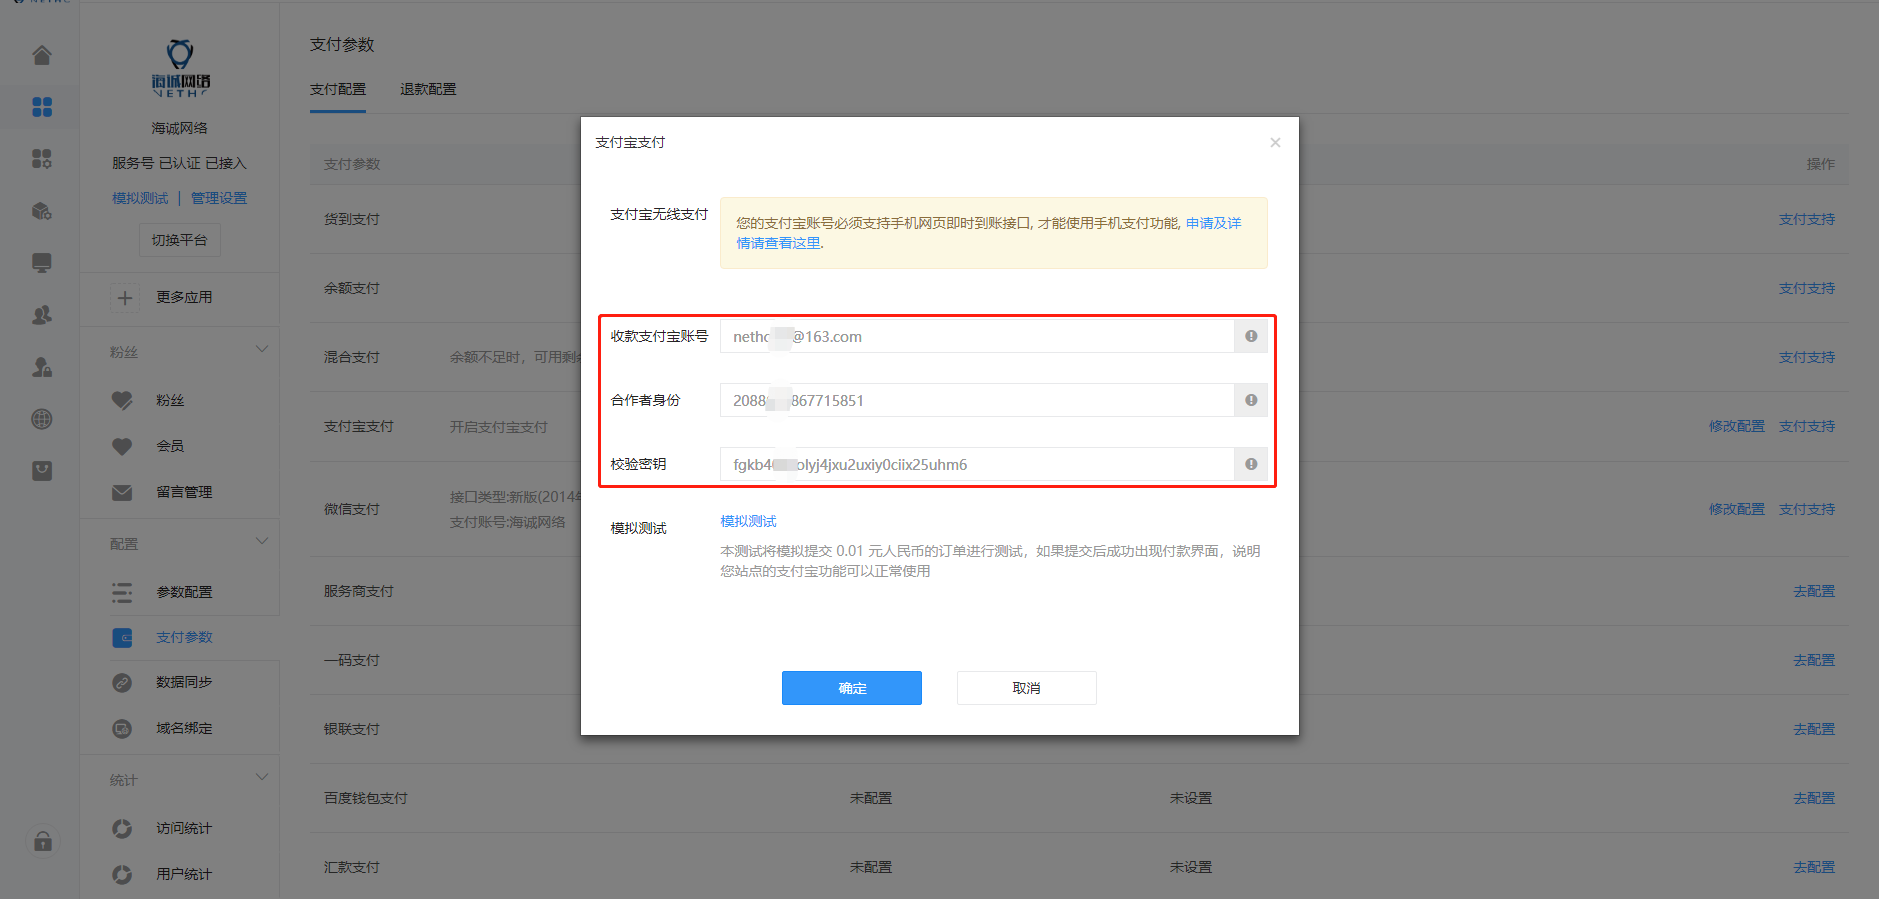The image size is (1879, 899).
Task: Click the home icon in left rail
Action: coord(42,55)
